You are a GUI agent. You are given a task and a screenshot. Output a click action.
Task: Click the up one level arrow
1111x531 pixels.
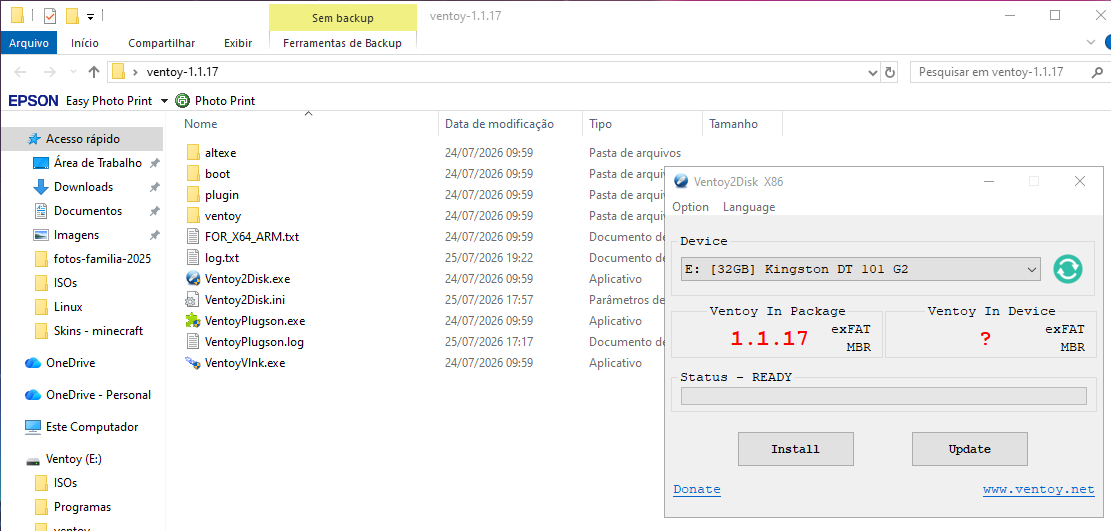[x=94, y=72]
